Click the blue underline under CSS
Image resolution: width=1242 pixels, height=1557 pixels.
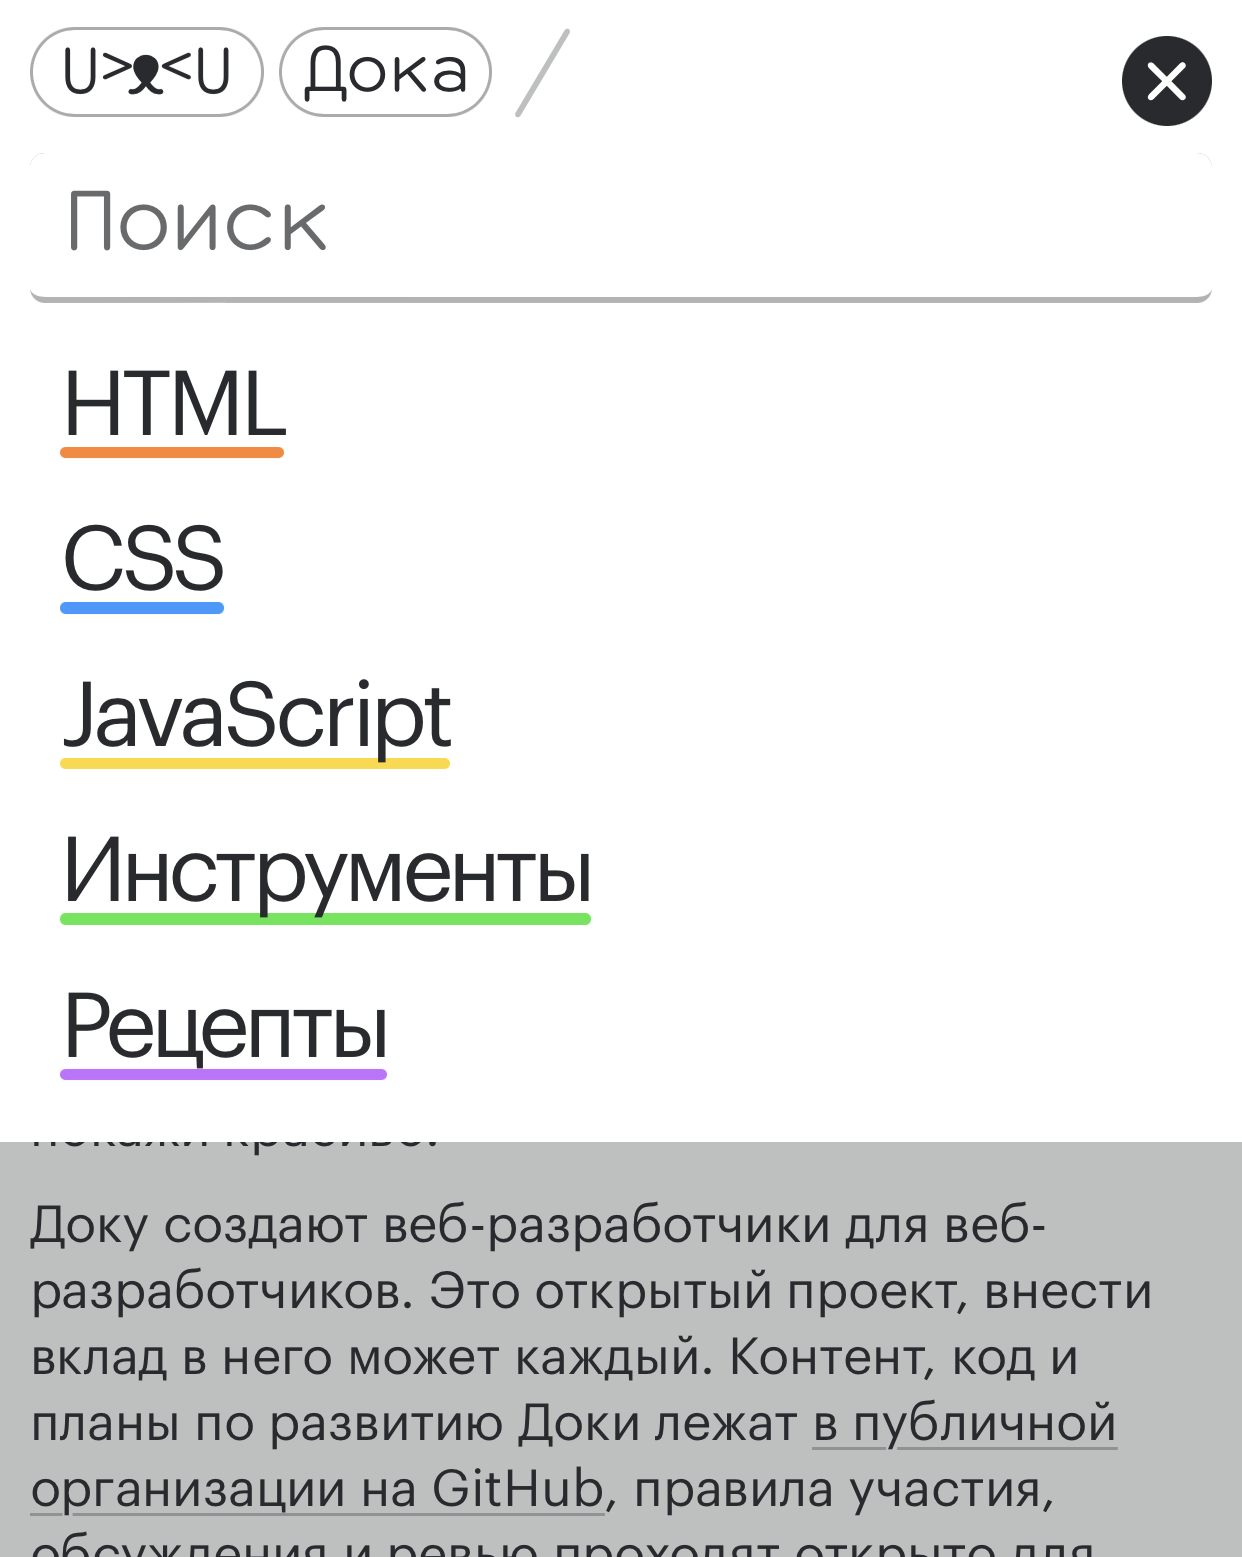pyautogui.click(x=141, y=608)
